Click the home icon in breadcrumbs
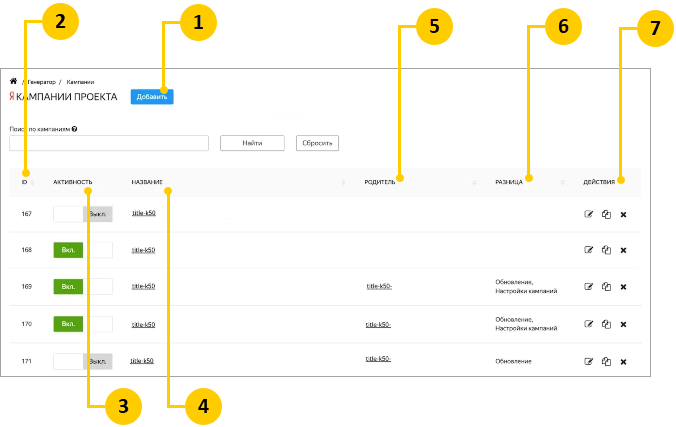The image size is (676, 427). click(x=13, y=81)
